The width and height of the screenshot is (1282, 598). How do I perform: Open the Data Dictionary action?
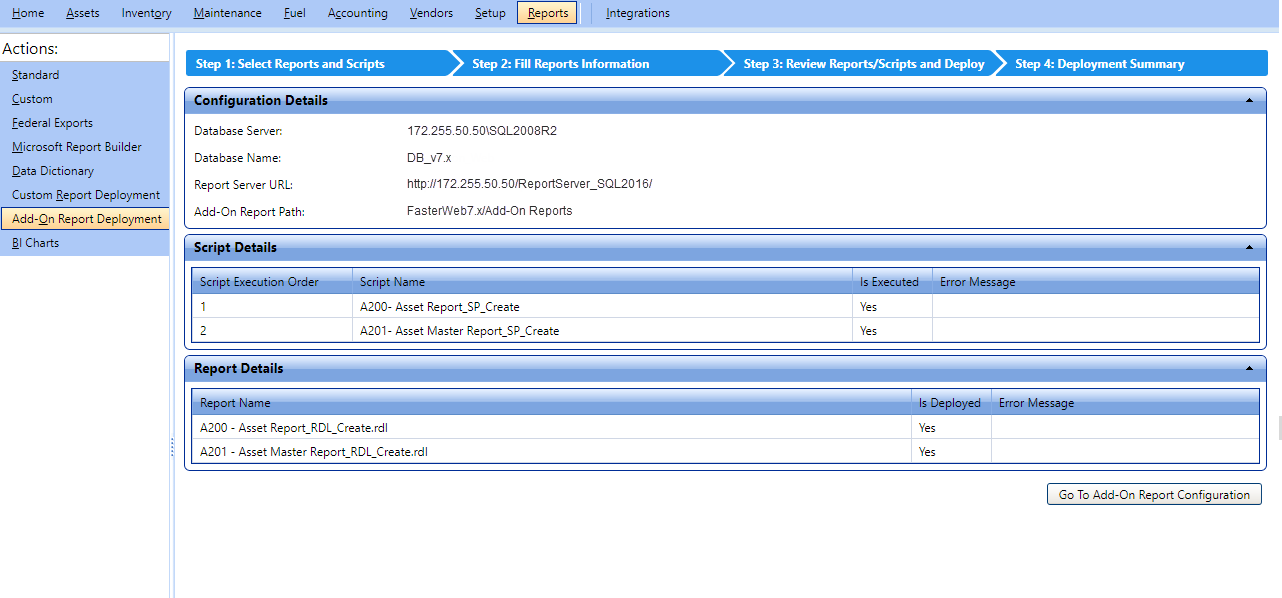point(53,171)
